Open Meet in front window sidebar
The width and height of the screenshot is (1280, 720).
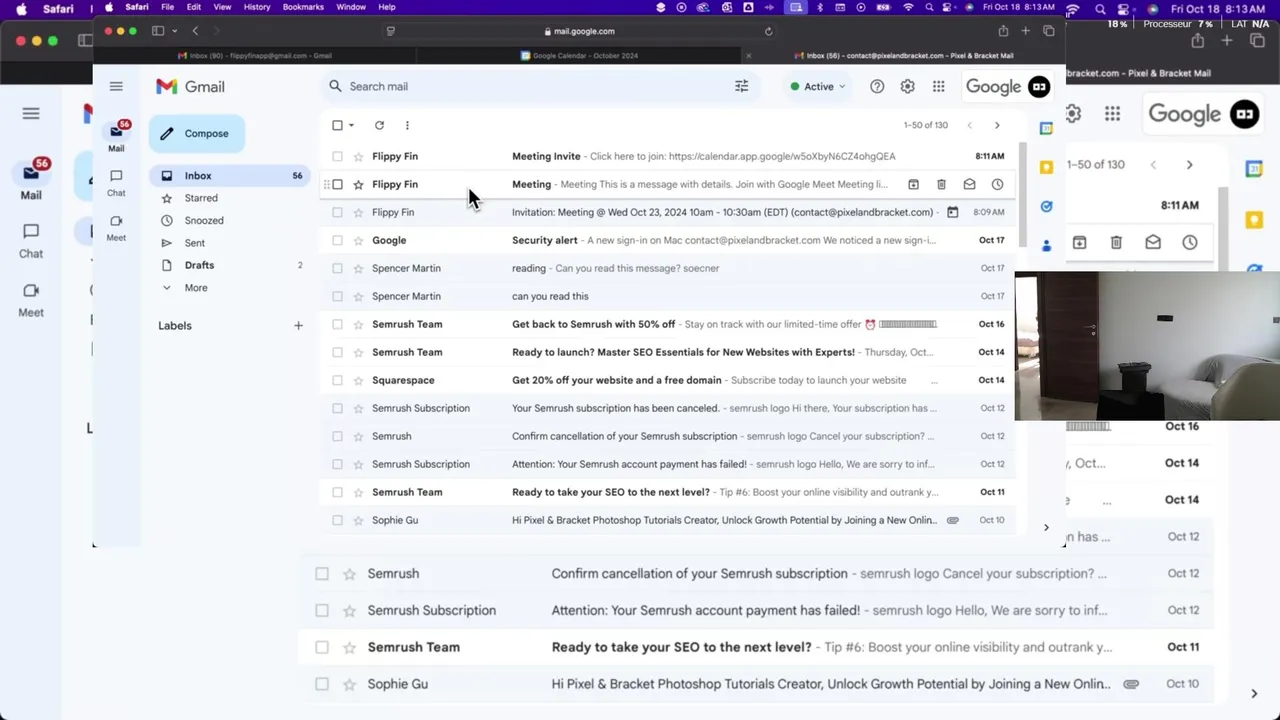click(x=116, y=227)
